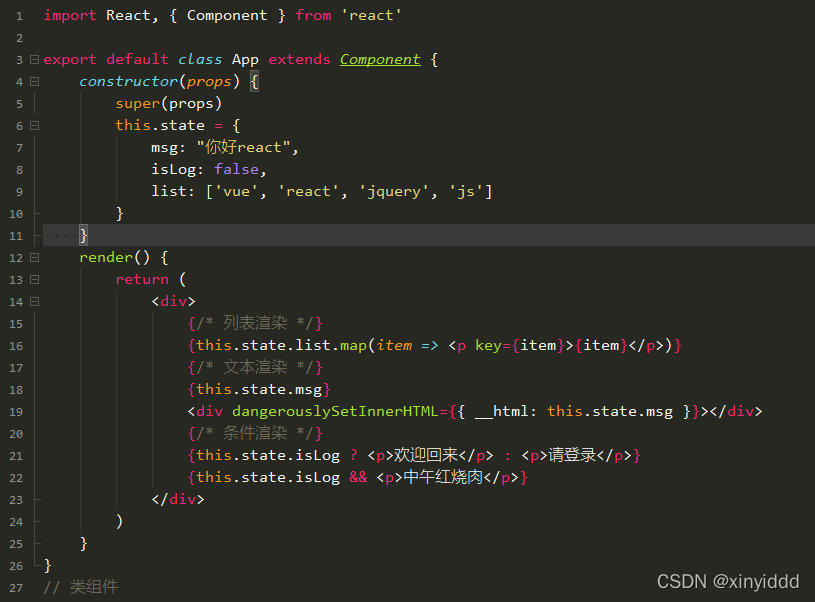
Task: Click the 'jquery' item in the list array
Action: click(x=394, y=191)
